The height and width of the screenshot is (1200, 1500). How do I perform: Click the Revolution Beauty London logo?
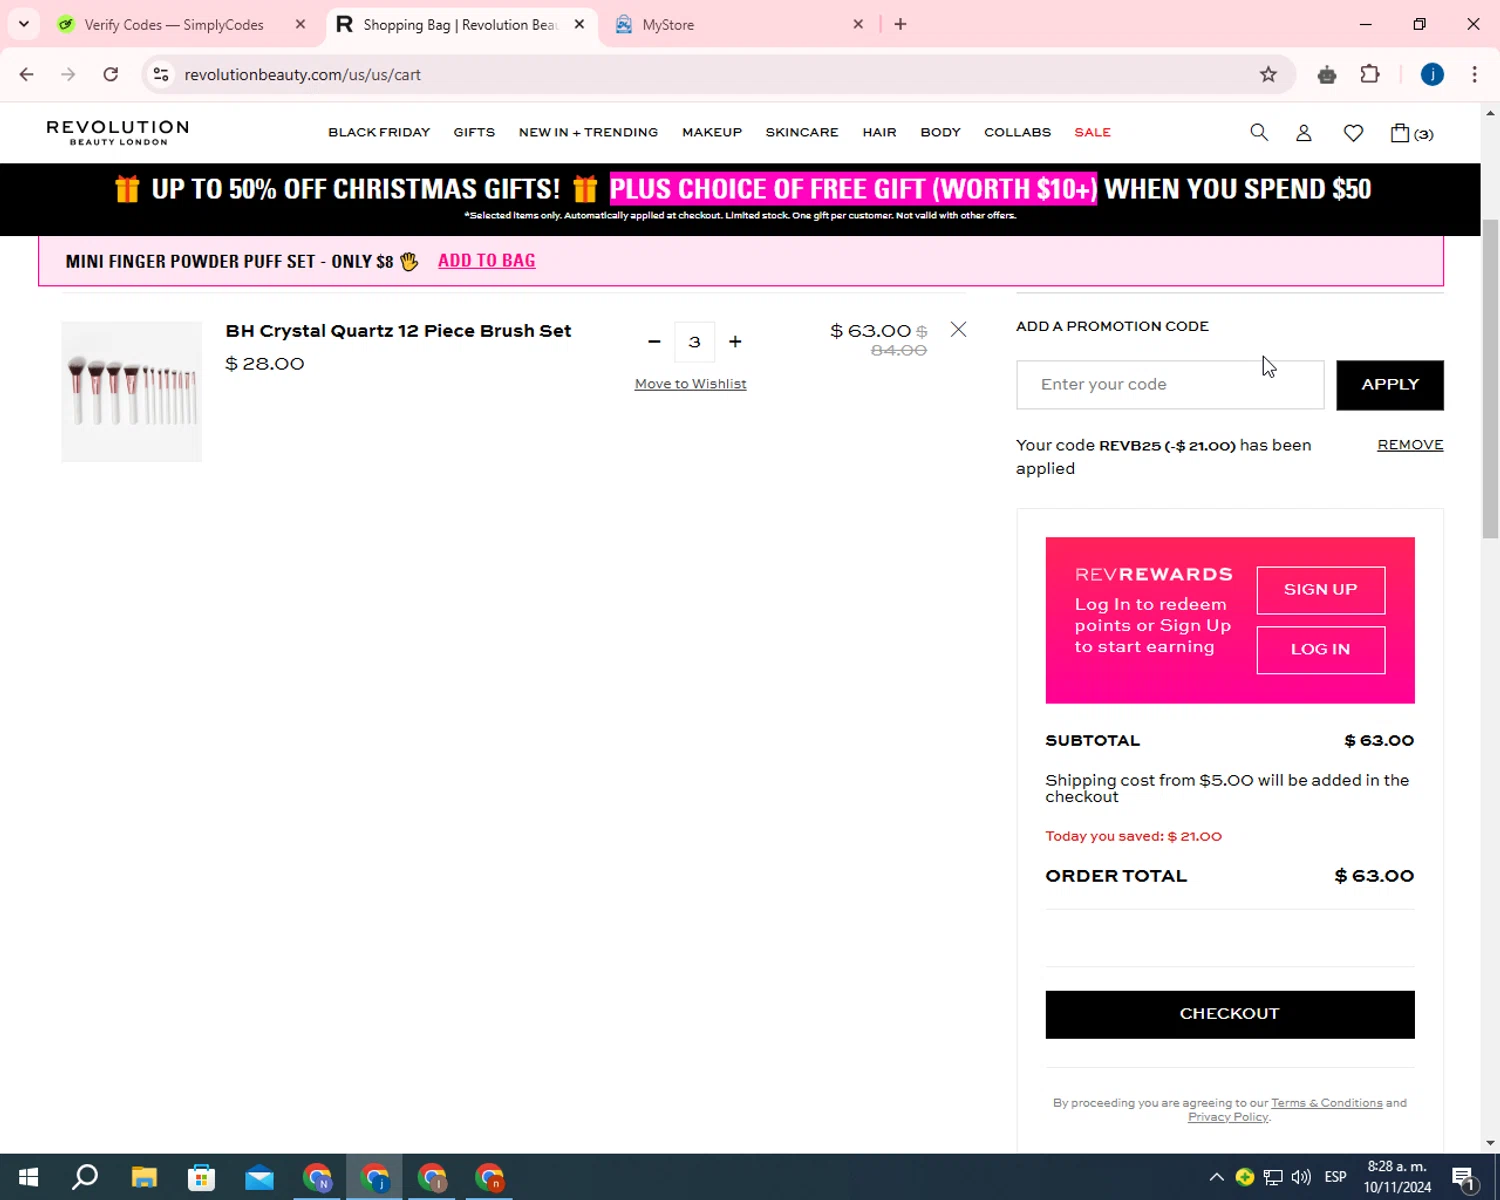(117, 132)
